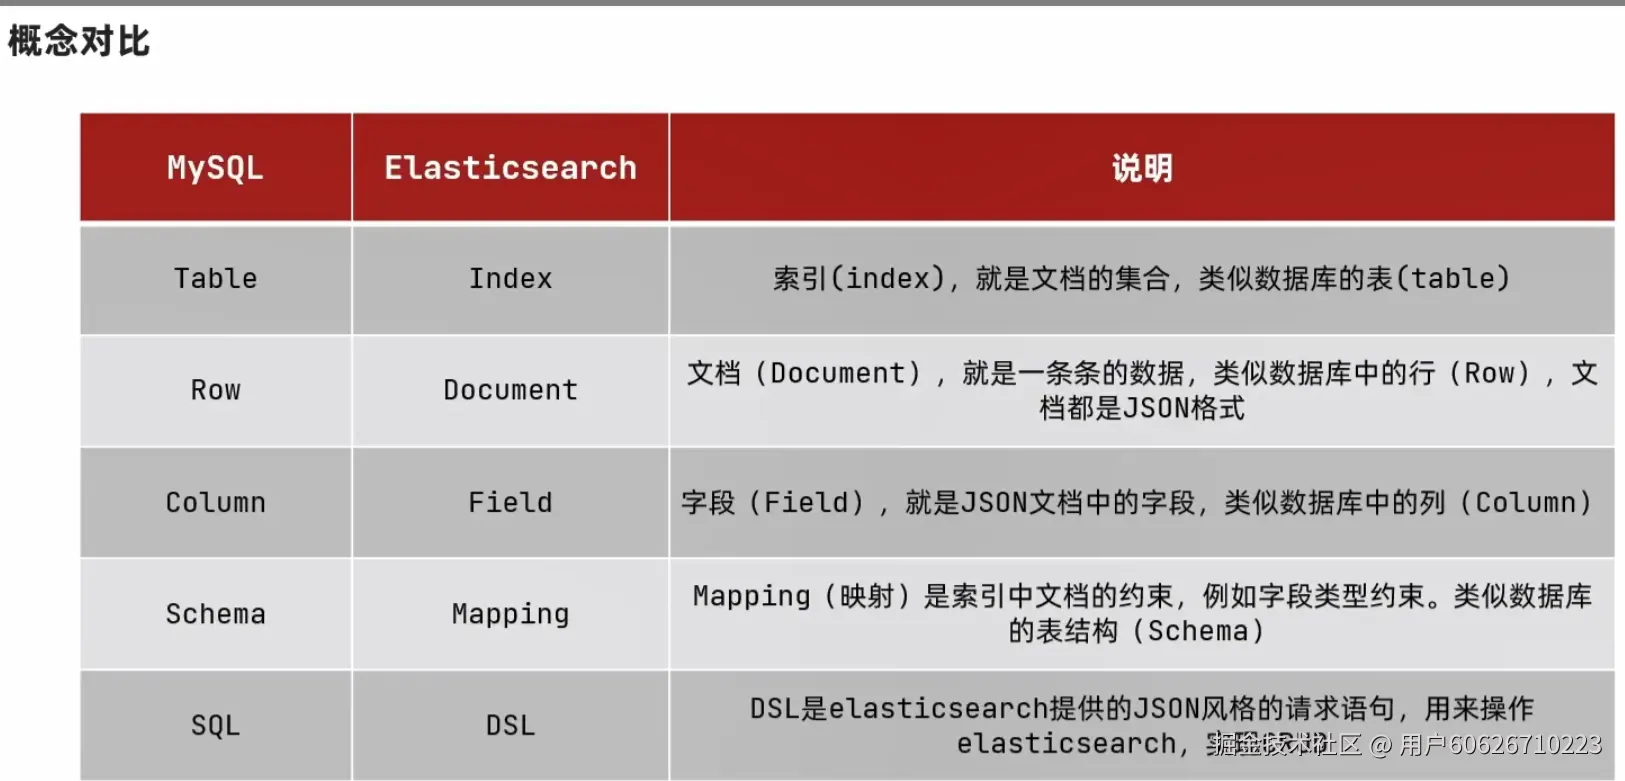Click the Mapping cell in Elasticsearch column
This screenshot has width=1625, height=781.
(510, 614)
